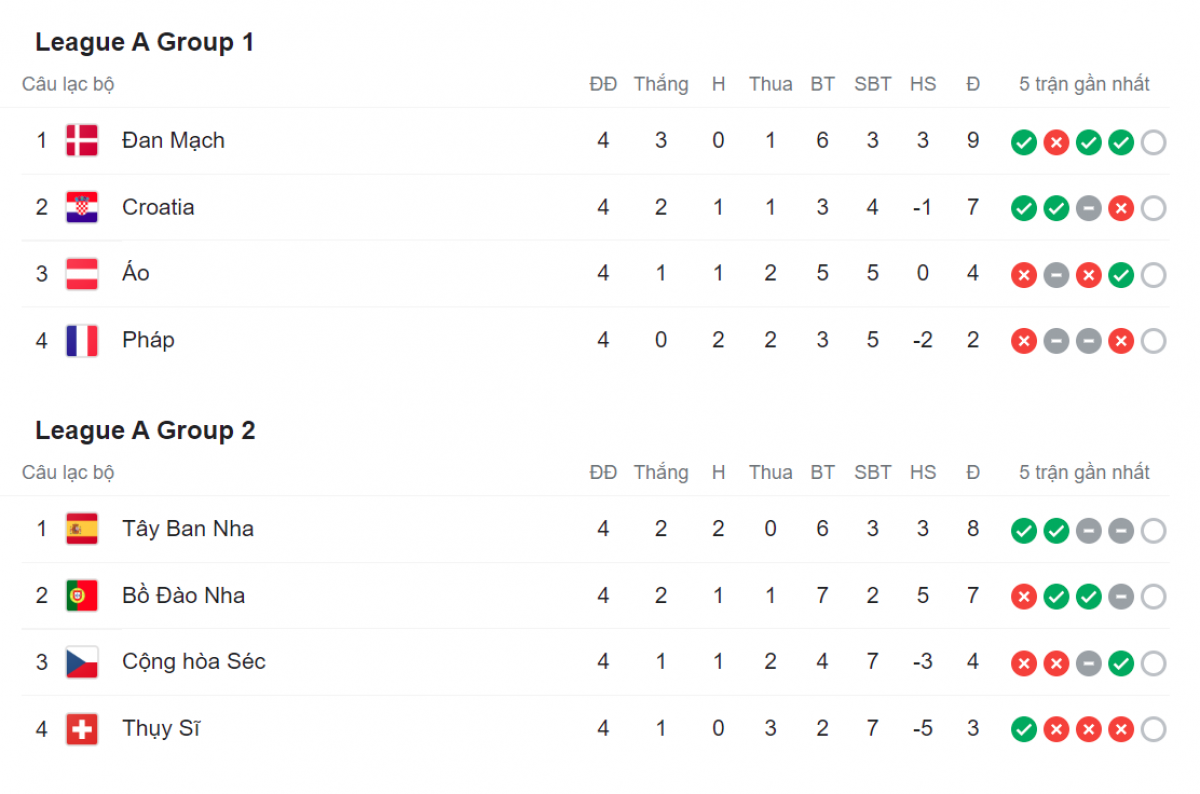Click the Croatia team name
The image size is (1200, 794).
click(158, 207)
